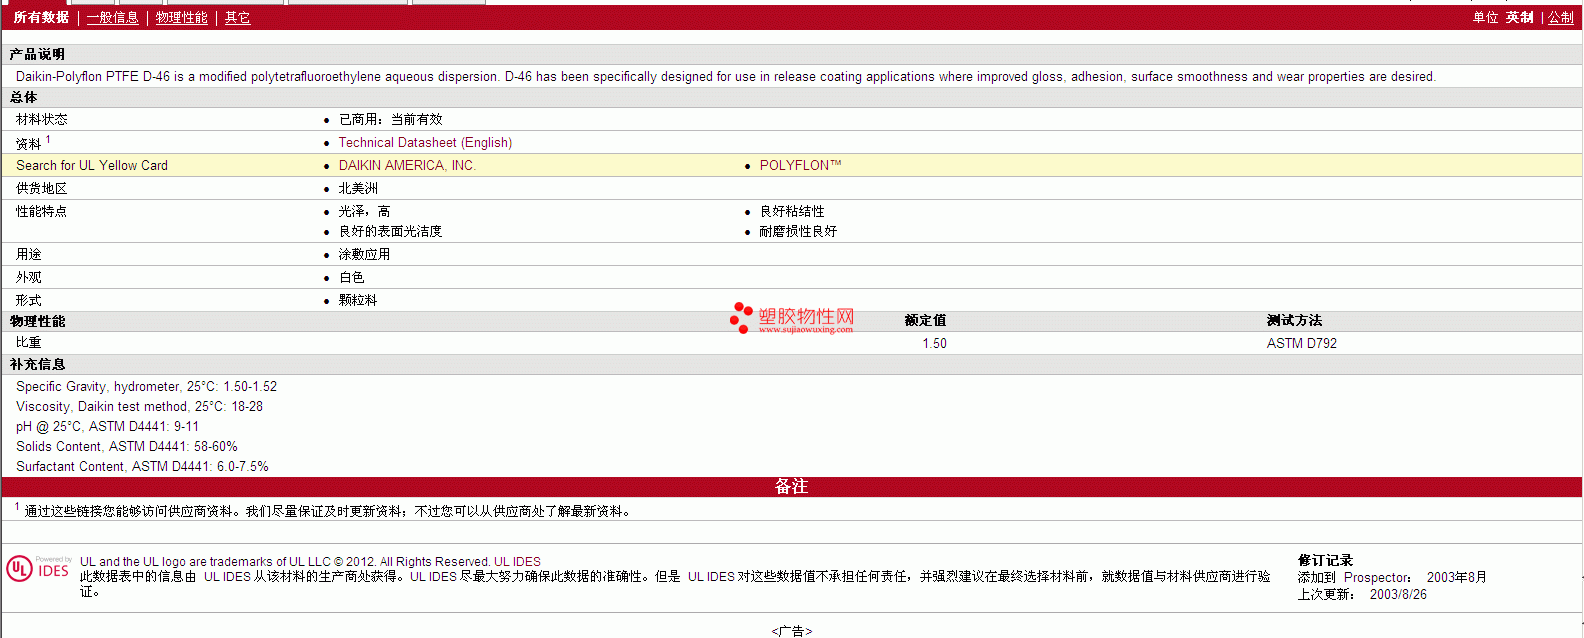
Task: Click the 比重 row label
Action: [x=29, y=343]
